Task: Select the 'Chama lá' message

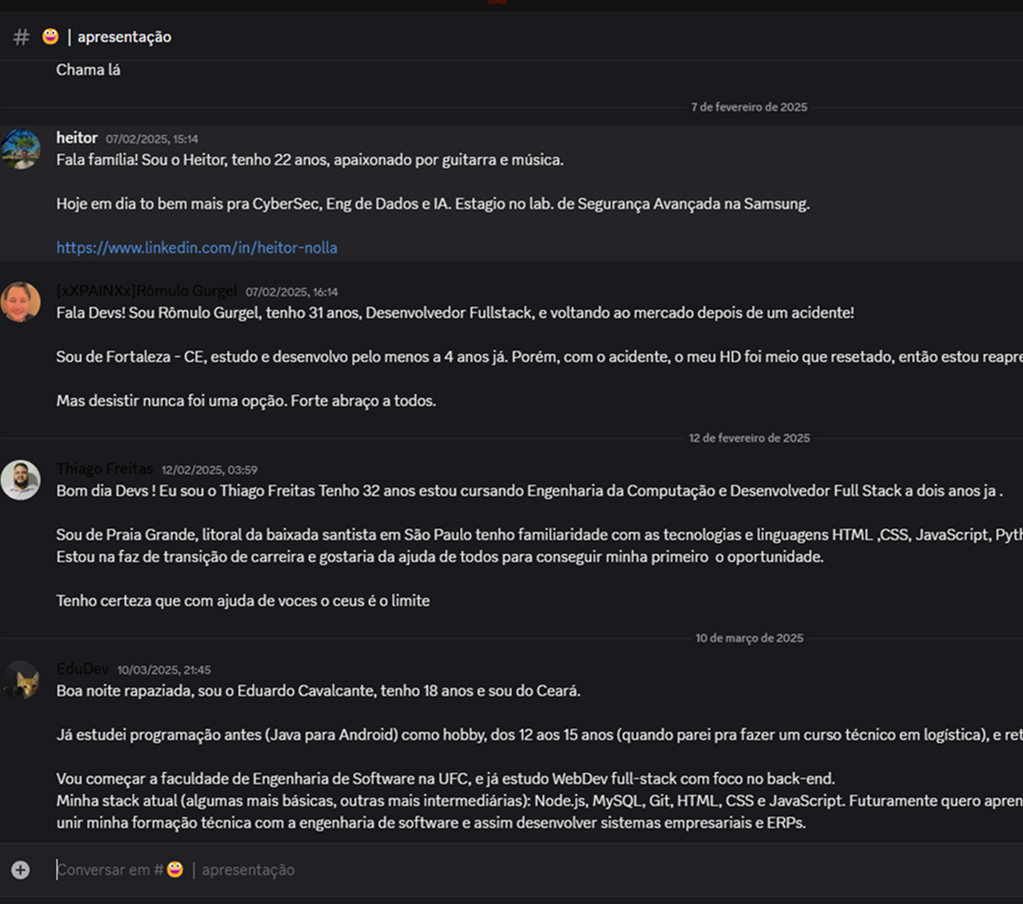Action: [88, 70]
